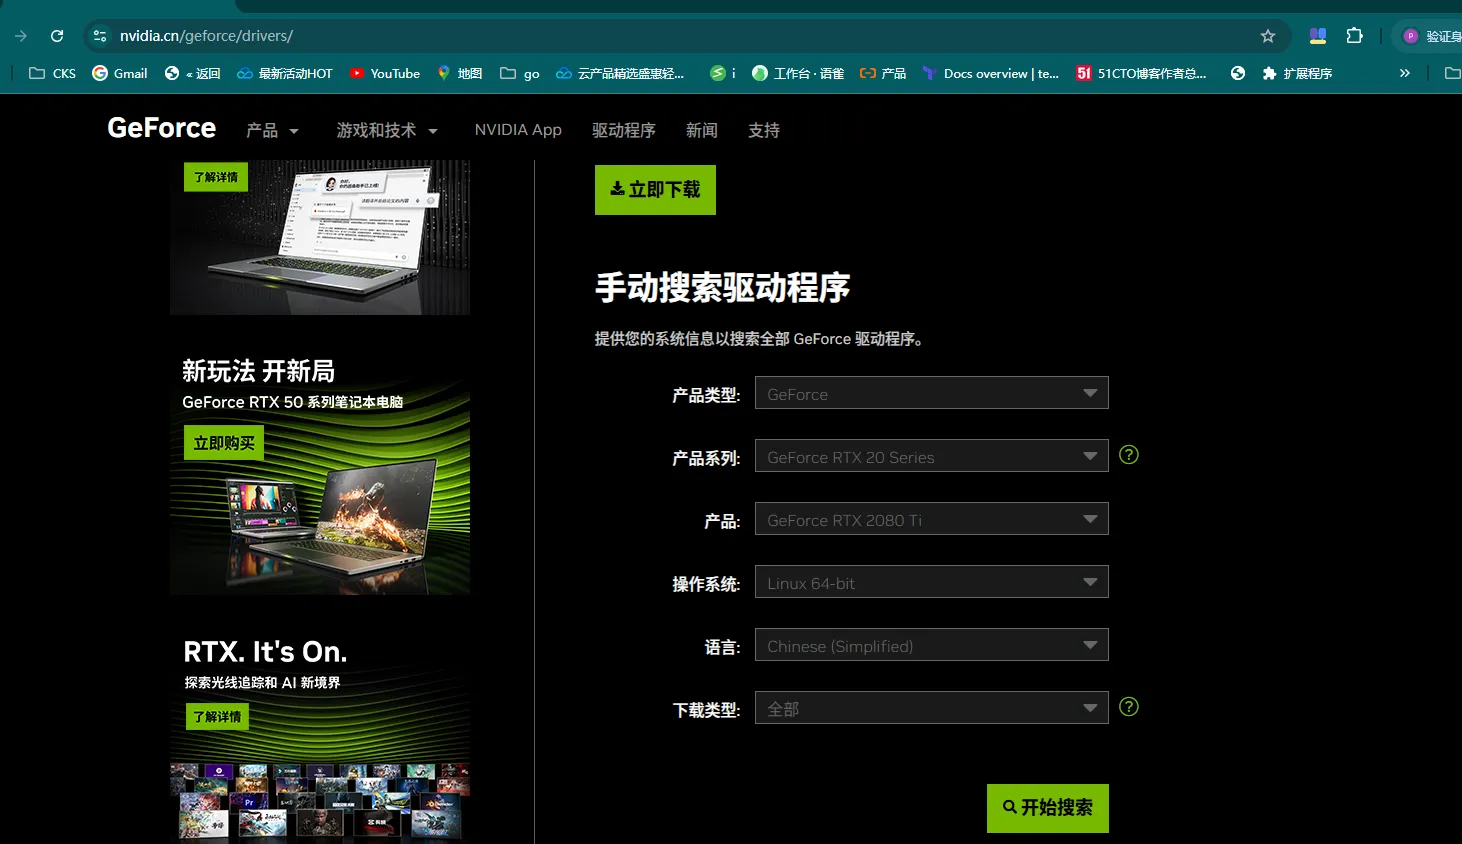This screenshot has height=844, width=1462.
Task: Click the 探索光线追踪和 AI 新境界 text
Action: click(x=262, y=683)
